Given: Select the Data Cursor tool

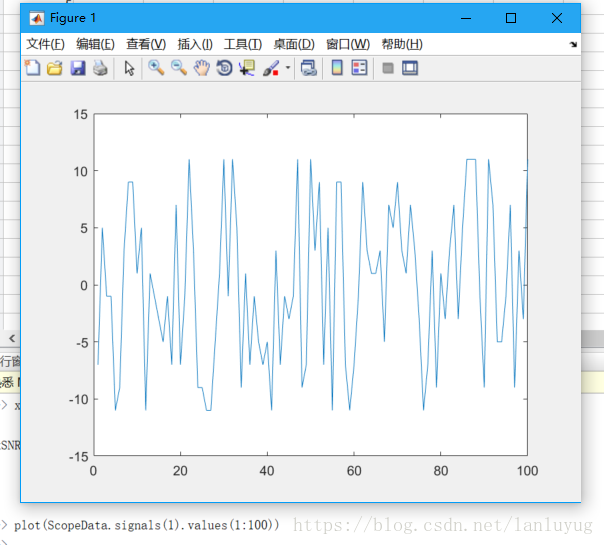Looking at the screenshot, I should 247,68.
